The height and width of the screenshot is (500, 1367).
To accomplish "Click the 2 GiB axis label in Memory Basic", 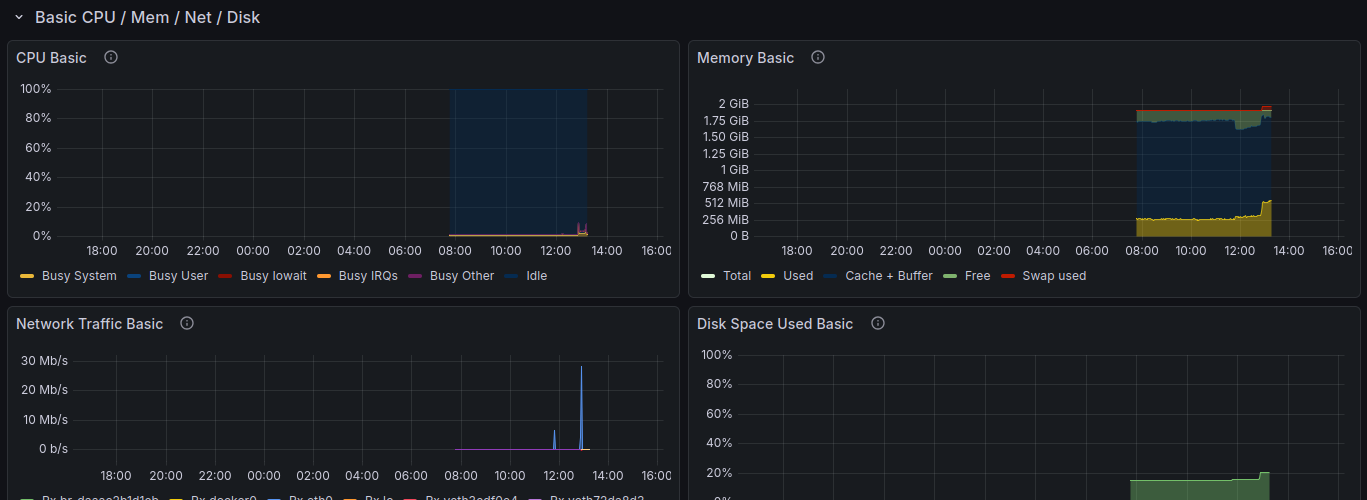I will tap(733, 104).
